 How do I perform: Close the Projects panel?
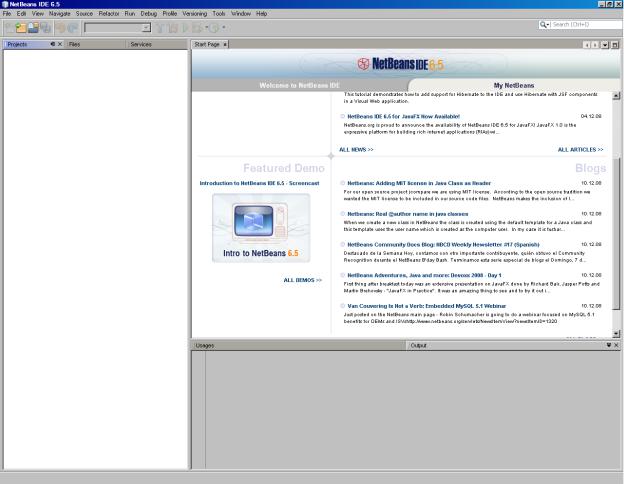click(x=60, y=44)
